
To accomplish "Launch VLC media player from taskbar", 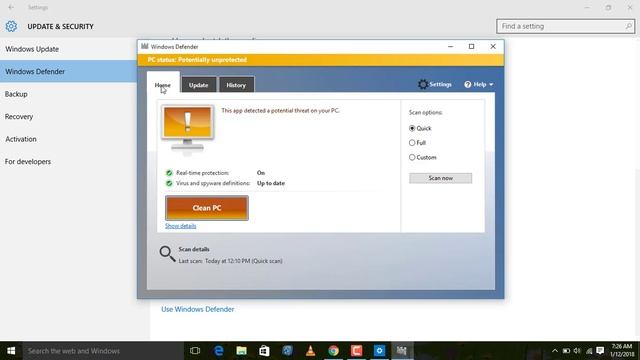I will pos(310,351).
